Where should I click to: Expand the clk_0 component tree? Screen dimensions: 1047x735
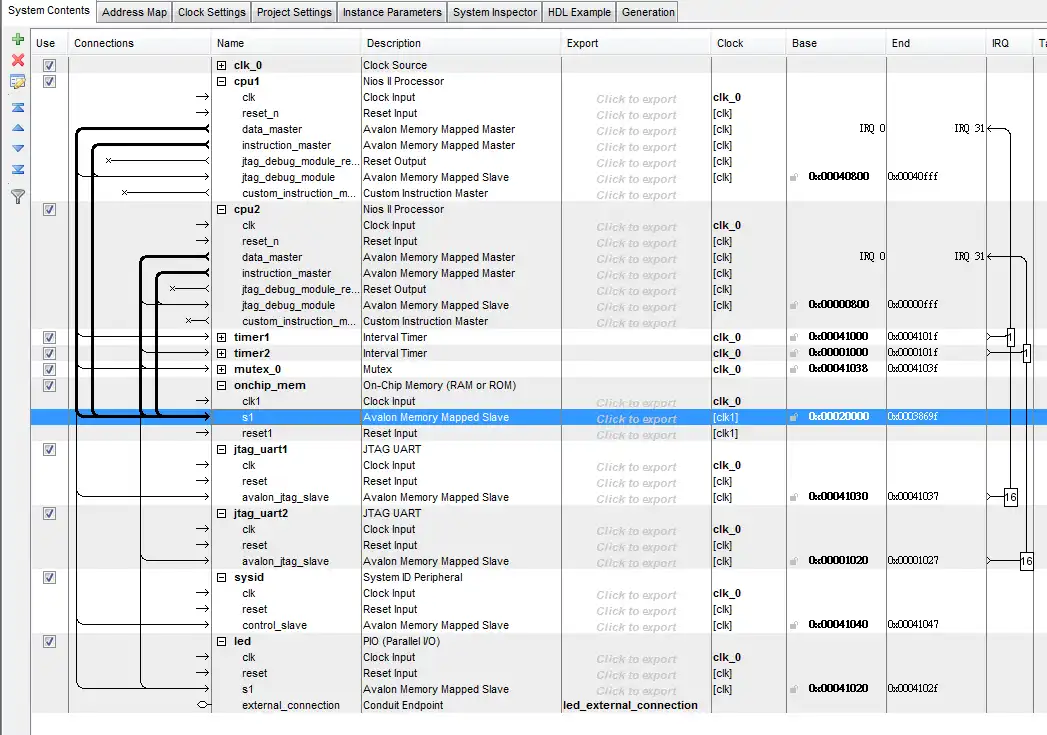(222, 65)
